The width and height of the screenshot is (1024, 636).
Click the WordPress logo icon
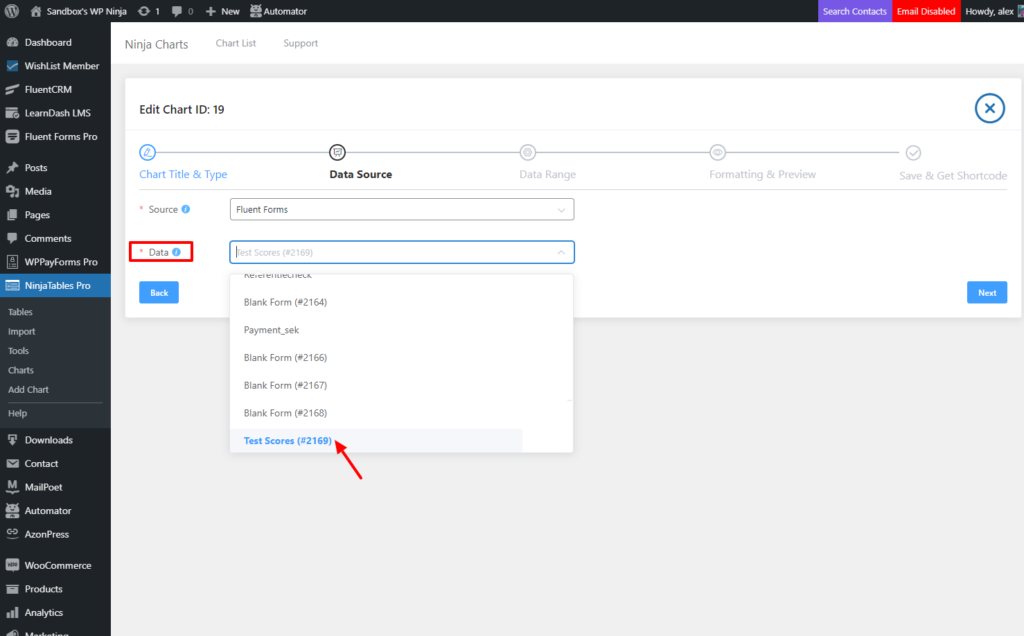[11, 11]
